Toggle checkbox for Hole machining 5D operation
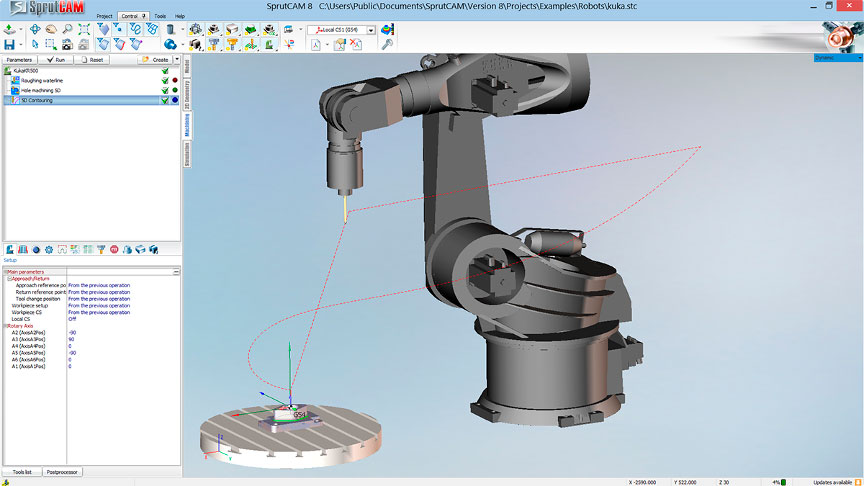Image resolution: width=864 pixels, height=486 pixels. point(165,90)
